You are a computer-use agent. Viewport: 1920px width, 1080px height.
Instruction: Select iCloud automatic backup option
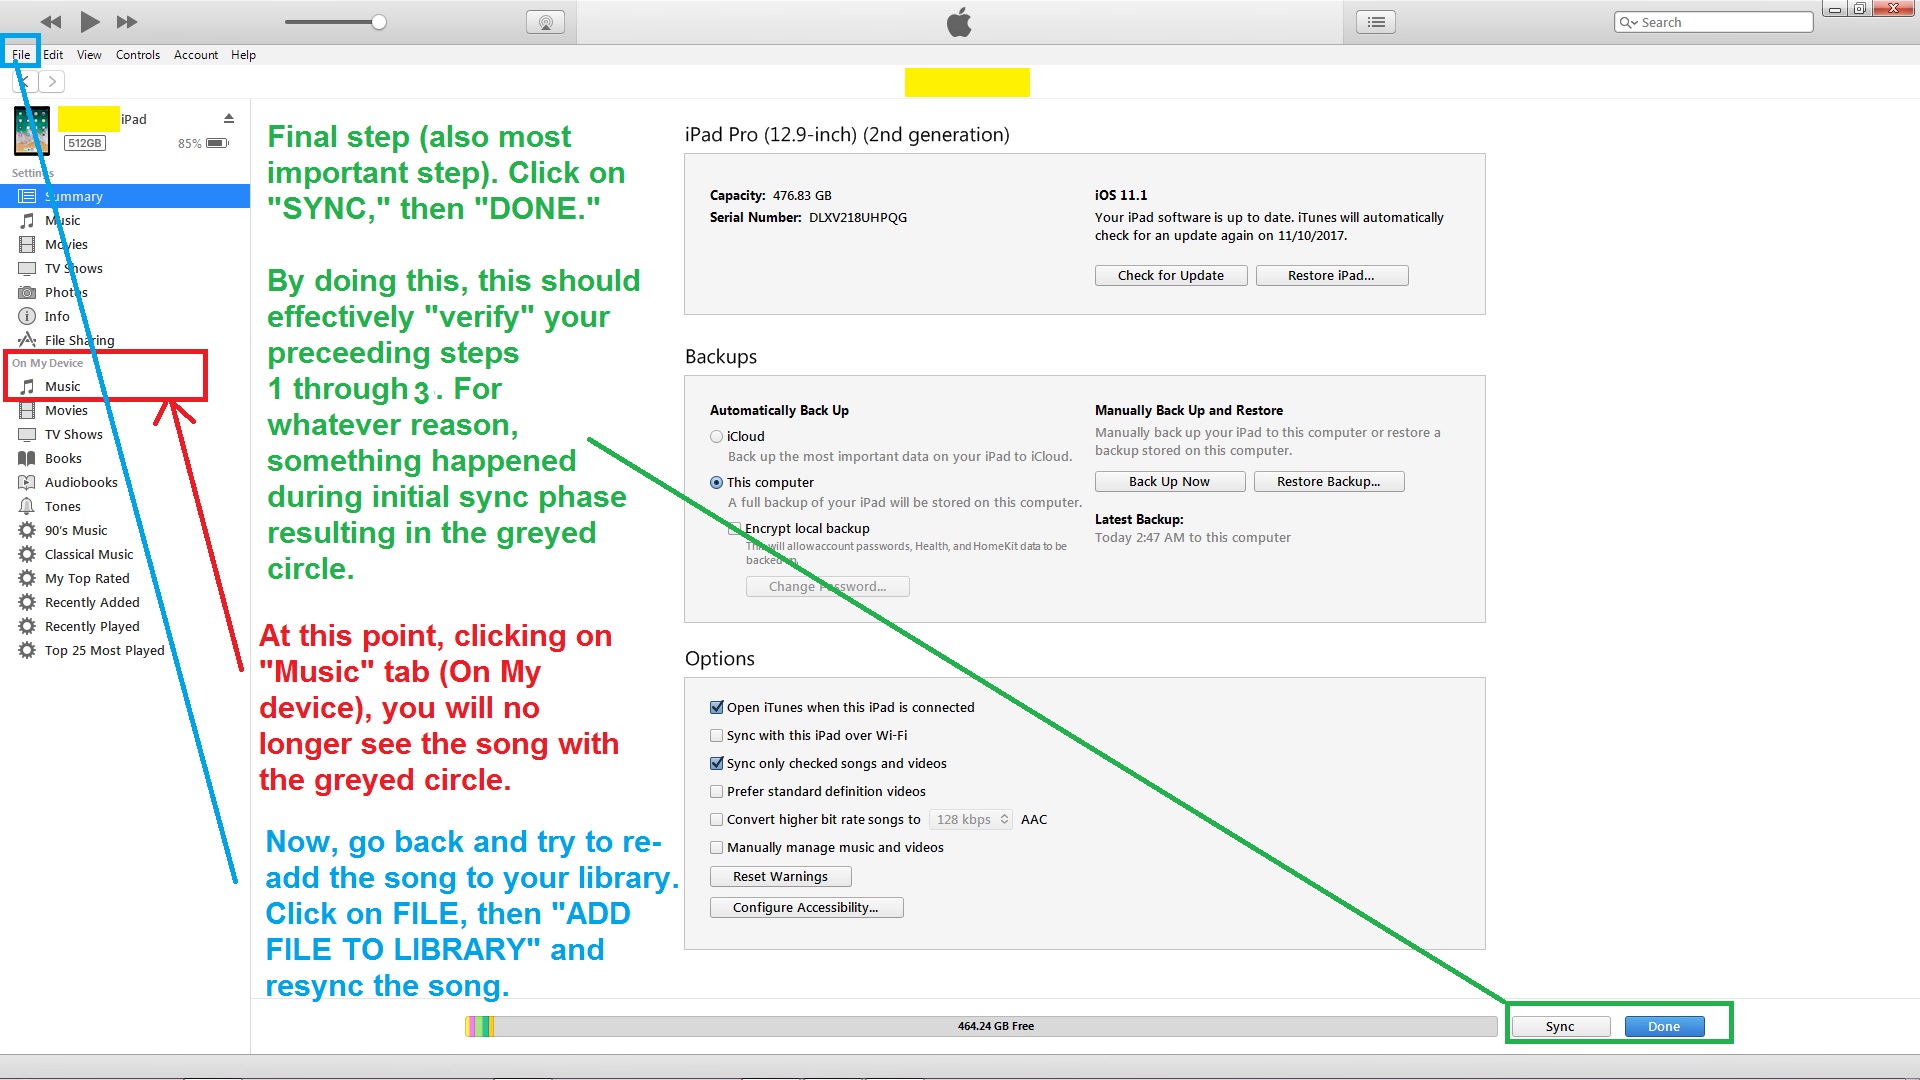tap(716, 436)
